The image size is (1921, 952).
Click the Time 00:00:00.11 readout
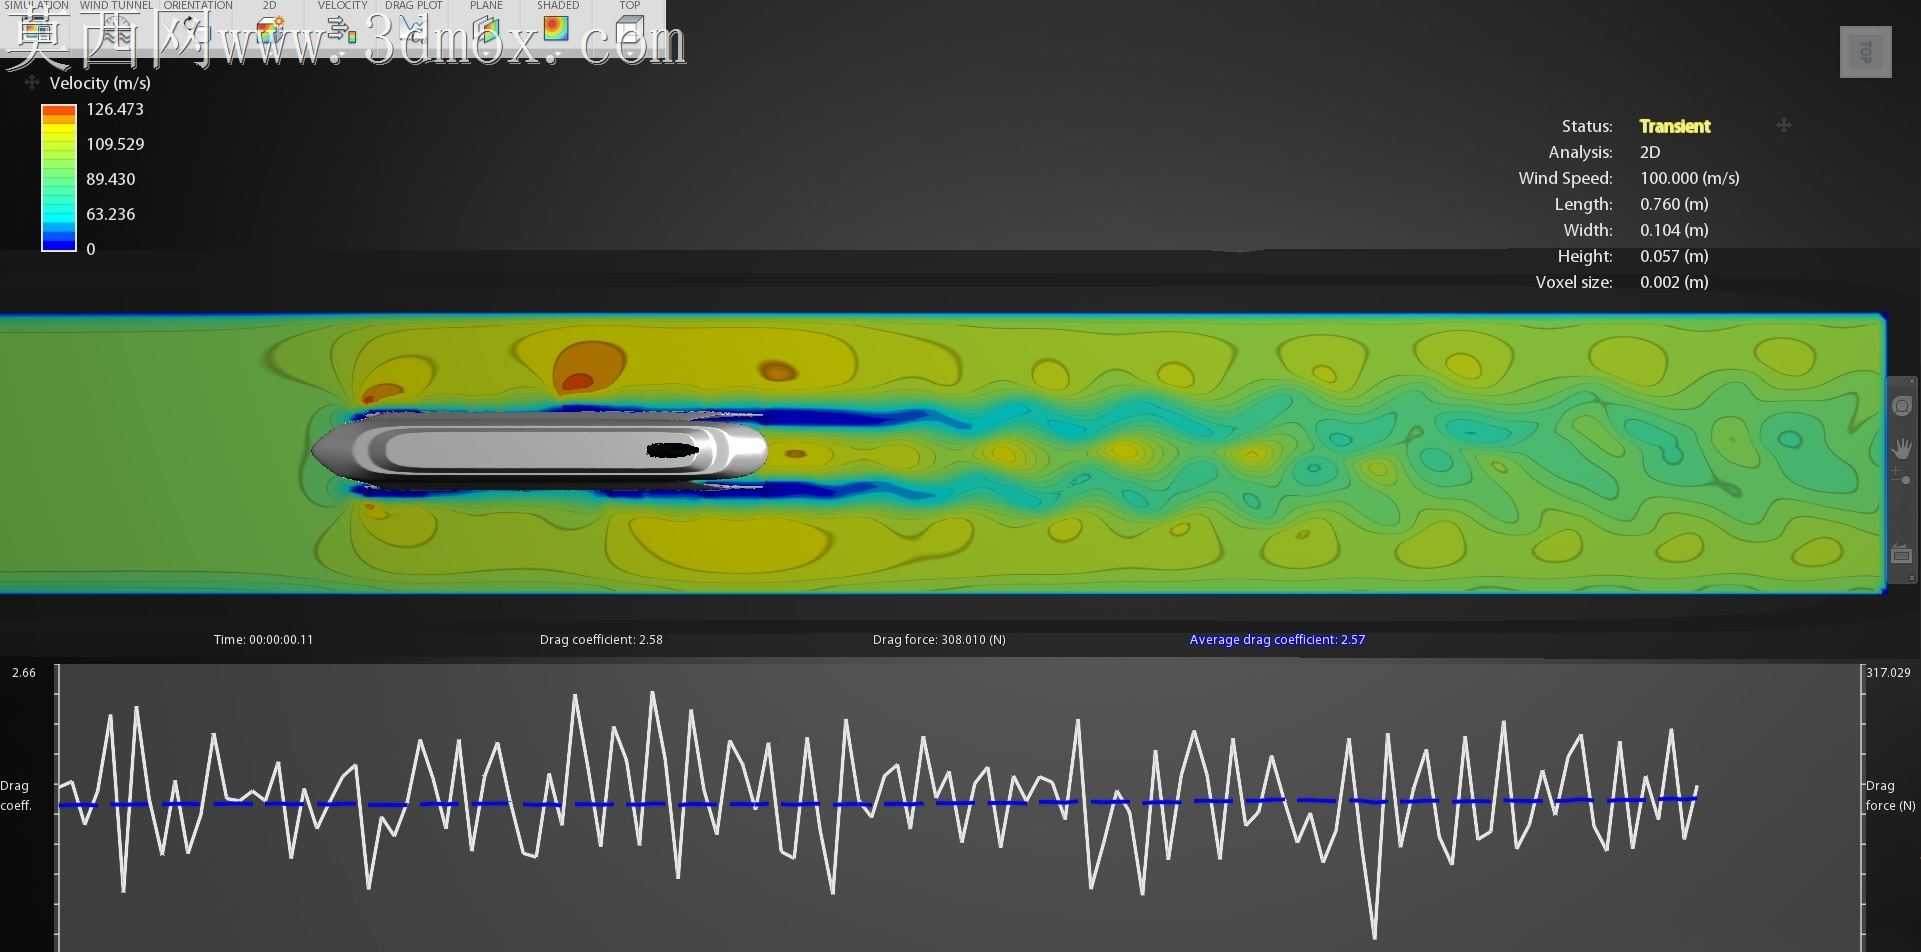263,639
